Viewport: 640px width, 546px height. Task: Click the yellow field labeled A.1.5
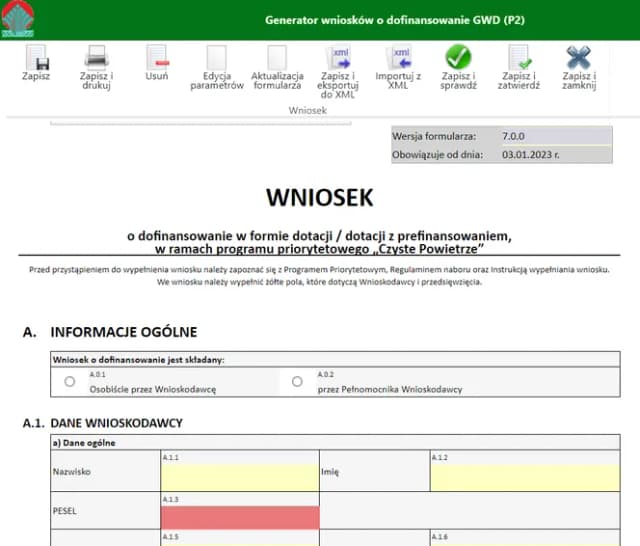click(239, 540)
